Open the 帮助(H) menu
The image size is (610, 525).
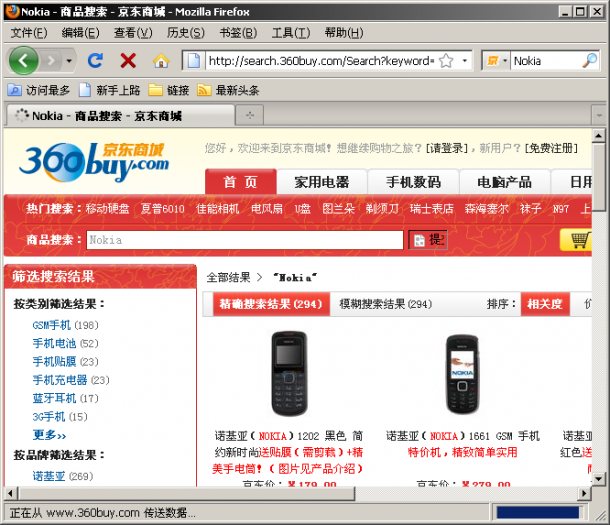[344, 33]
